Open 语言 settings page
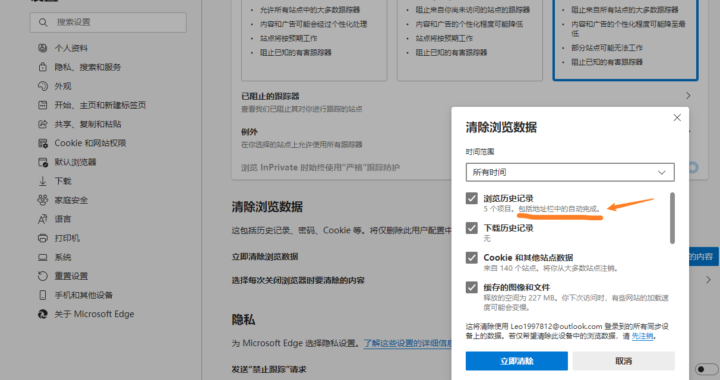This screenshot has height=380, width=720. (x=63, y=219)
